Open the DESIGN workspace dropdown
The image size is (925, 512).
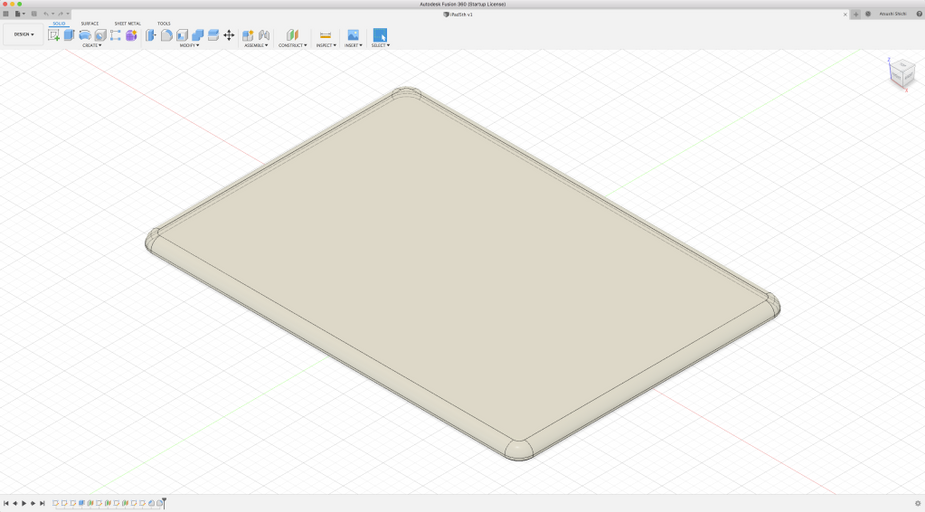point(23,35)
